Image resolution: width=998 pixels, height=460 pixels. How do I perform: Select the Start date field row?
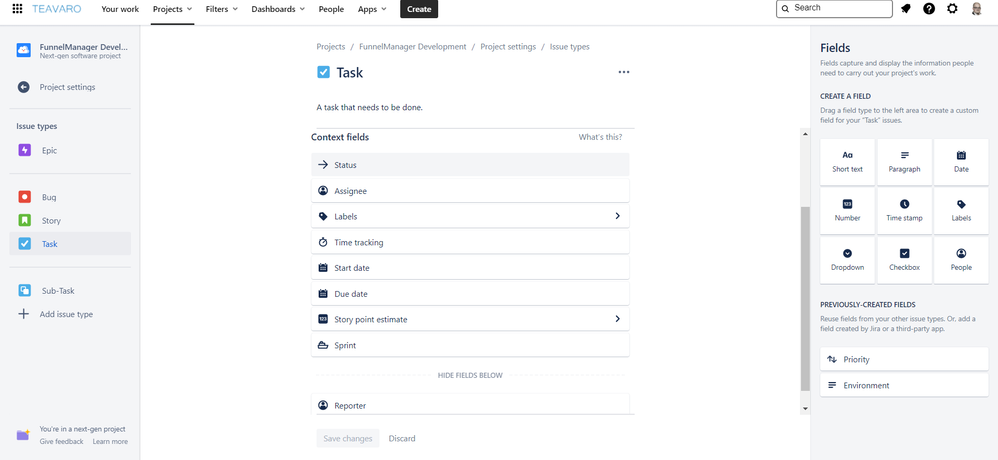pyautogui.click(x=470, y=268)
